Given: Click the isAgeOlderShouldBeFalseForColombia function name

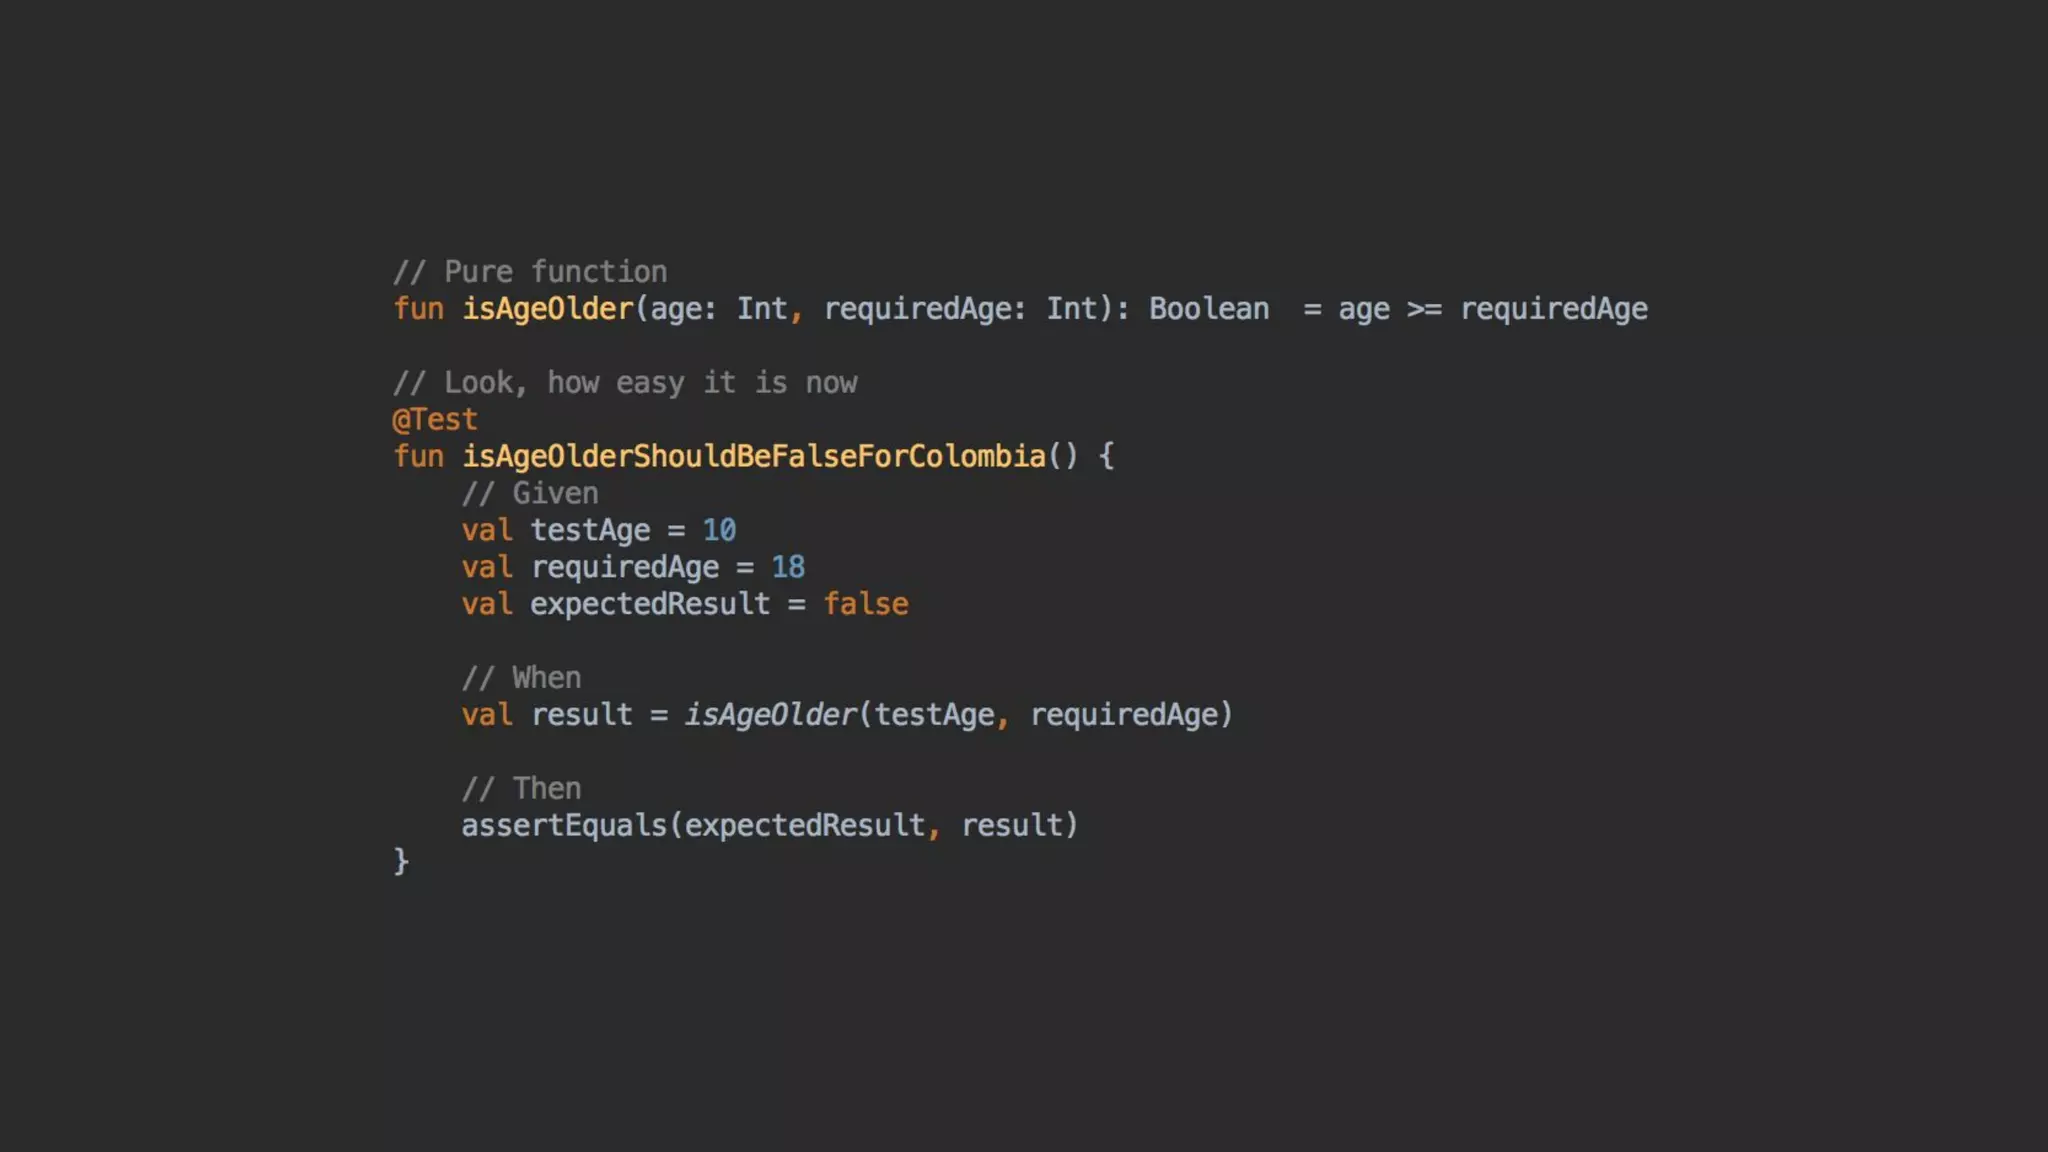Looking at the screenshot, I should (753, 457).
